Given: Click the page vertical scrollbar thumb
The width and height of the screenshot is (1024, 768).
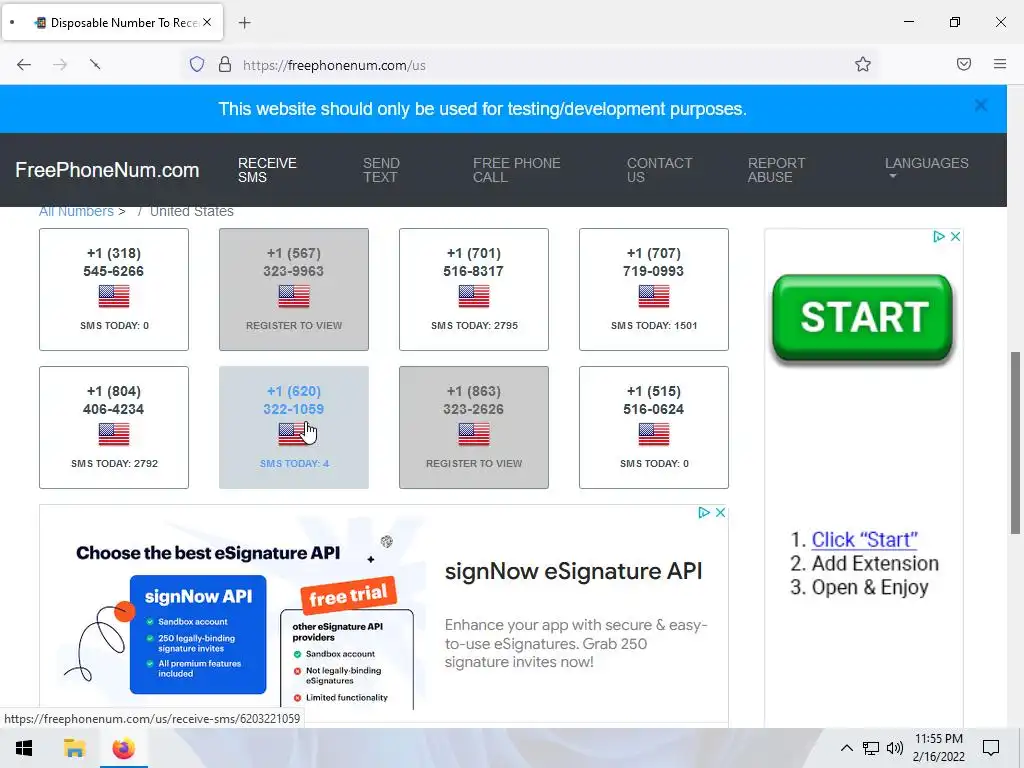Looking at the screenshot, I should (x=1015, y=443).
